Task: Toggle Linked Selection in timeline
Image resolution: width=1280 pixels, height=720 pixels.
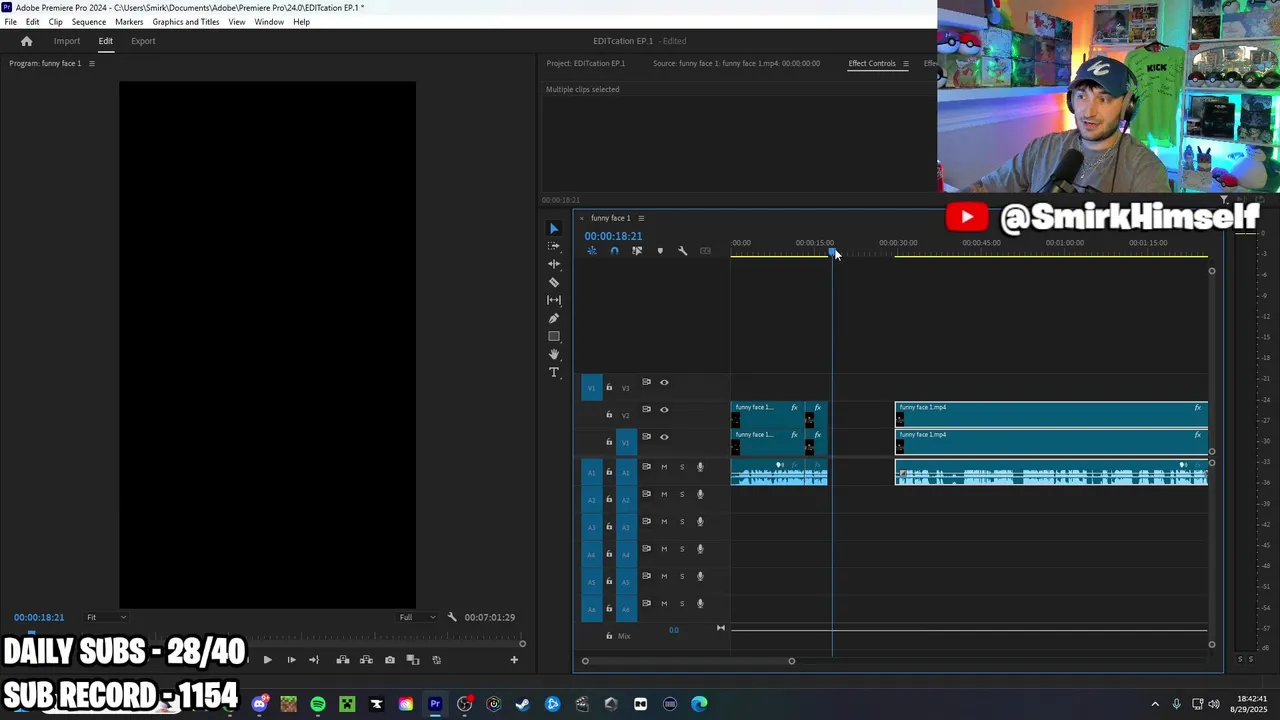Action: [637, 251]
